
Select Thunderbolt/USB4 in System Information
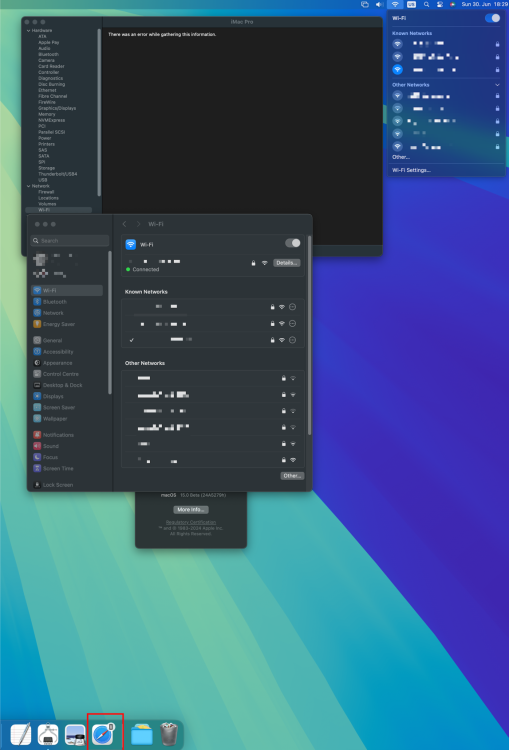(x=58, y=174)
